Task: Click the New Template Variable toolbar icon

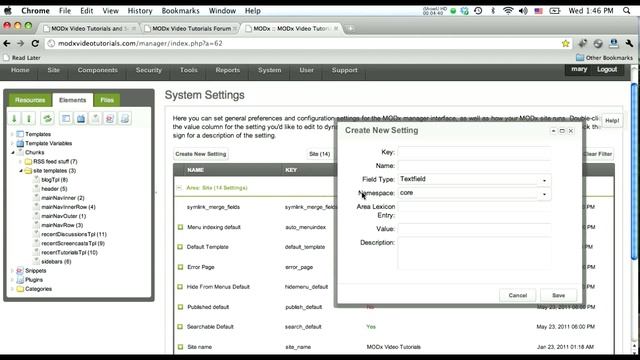Action: pyautogui.click(x=81, y=119)
